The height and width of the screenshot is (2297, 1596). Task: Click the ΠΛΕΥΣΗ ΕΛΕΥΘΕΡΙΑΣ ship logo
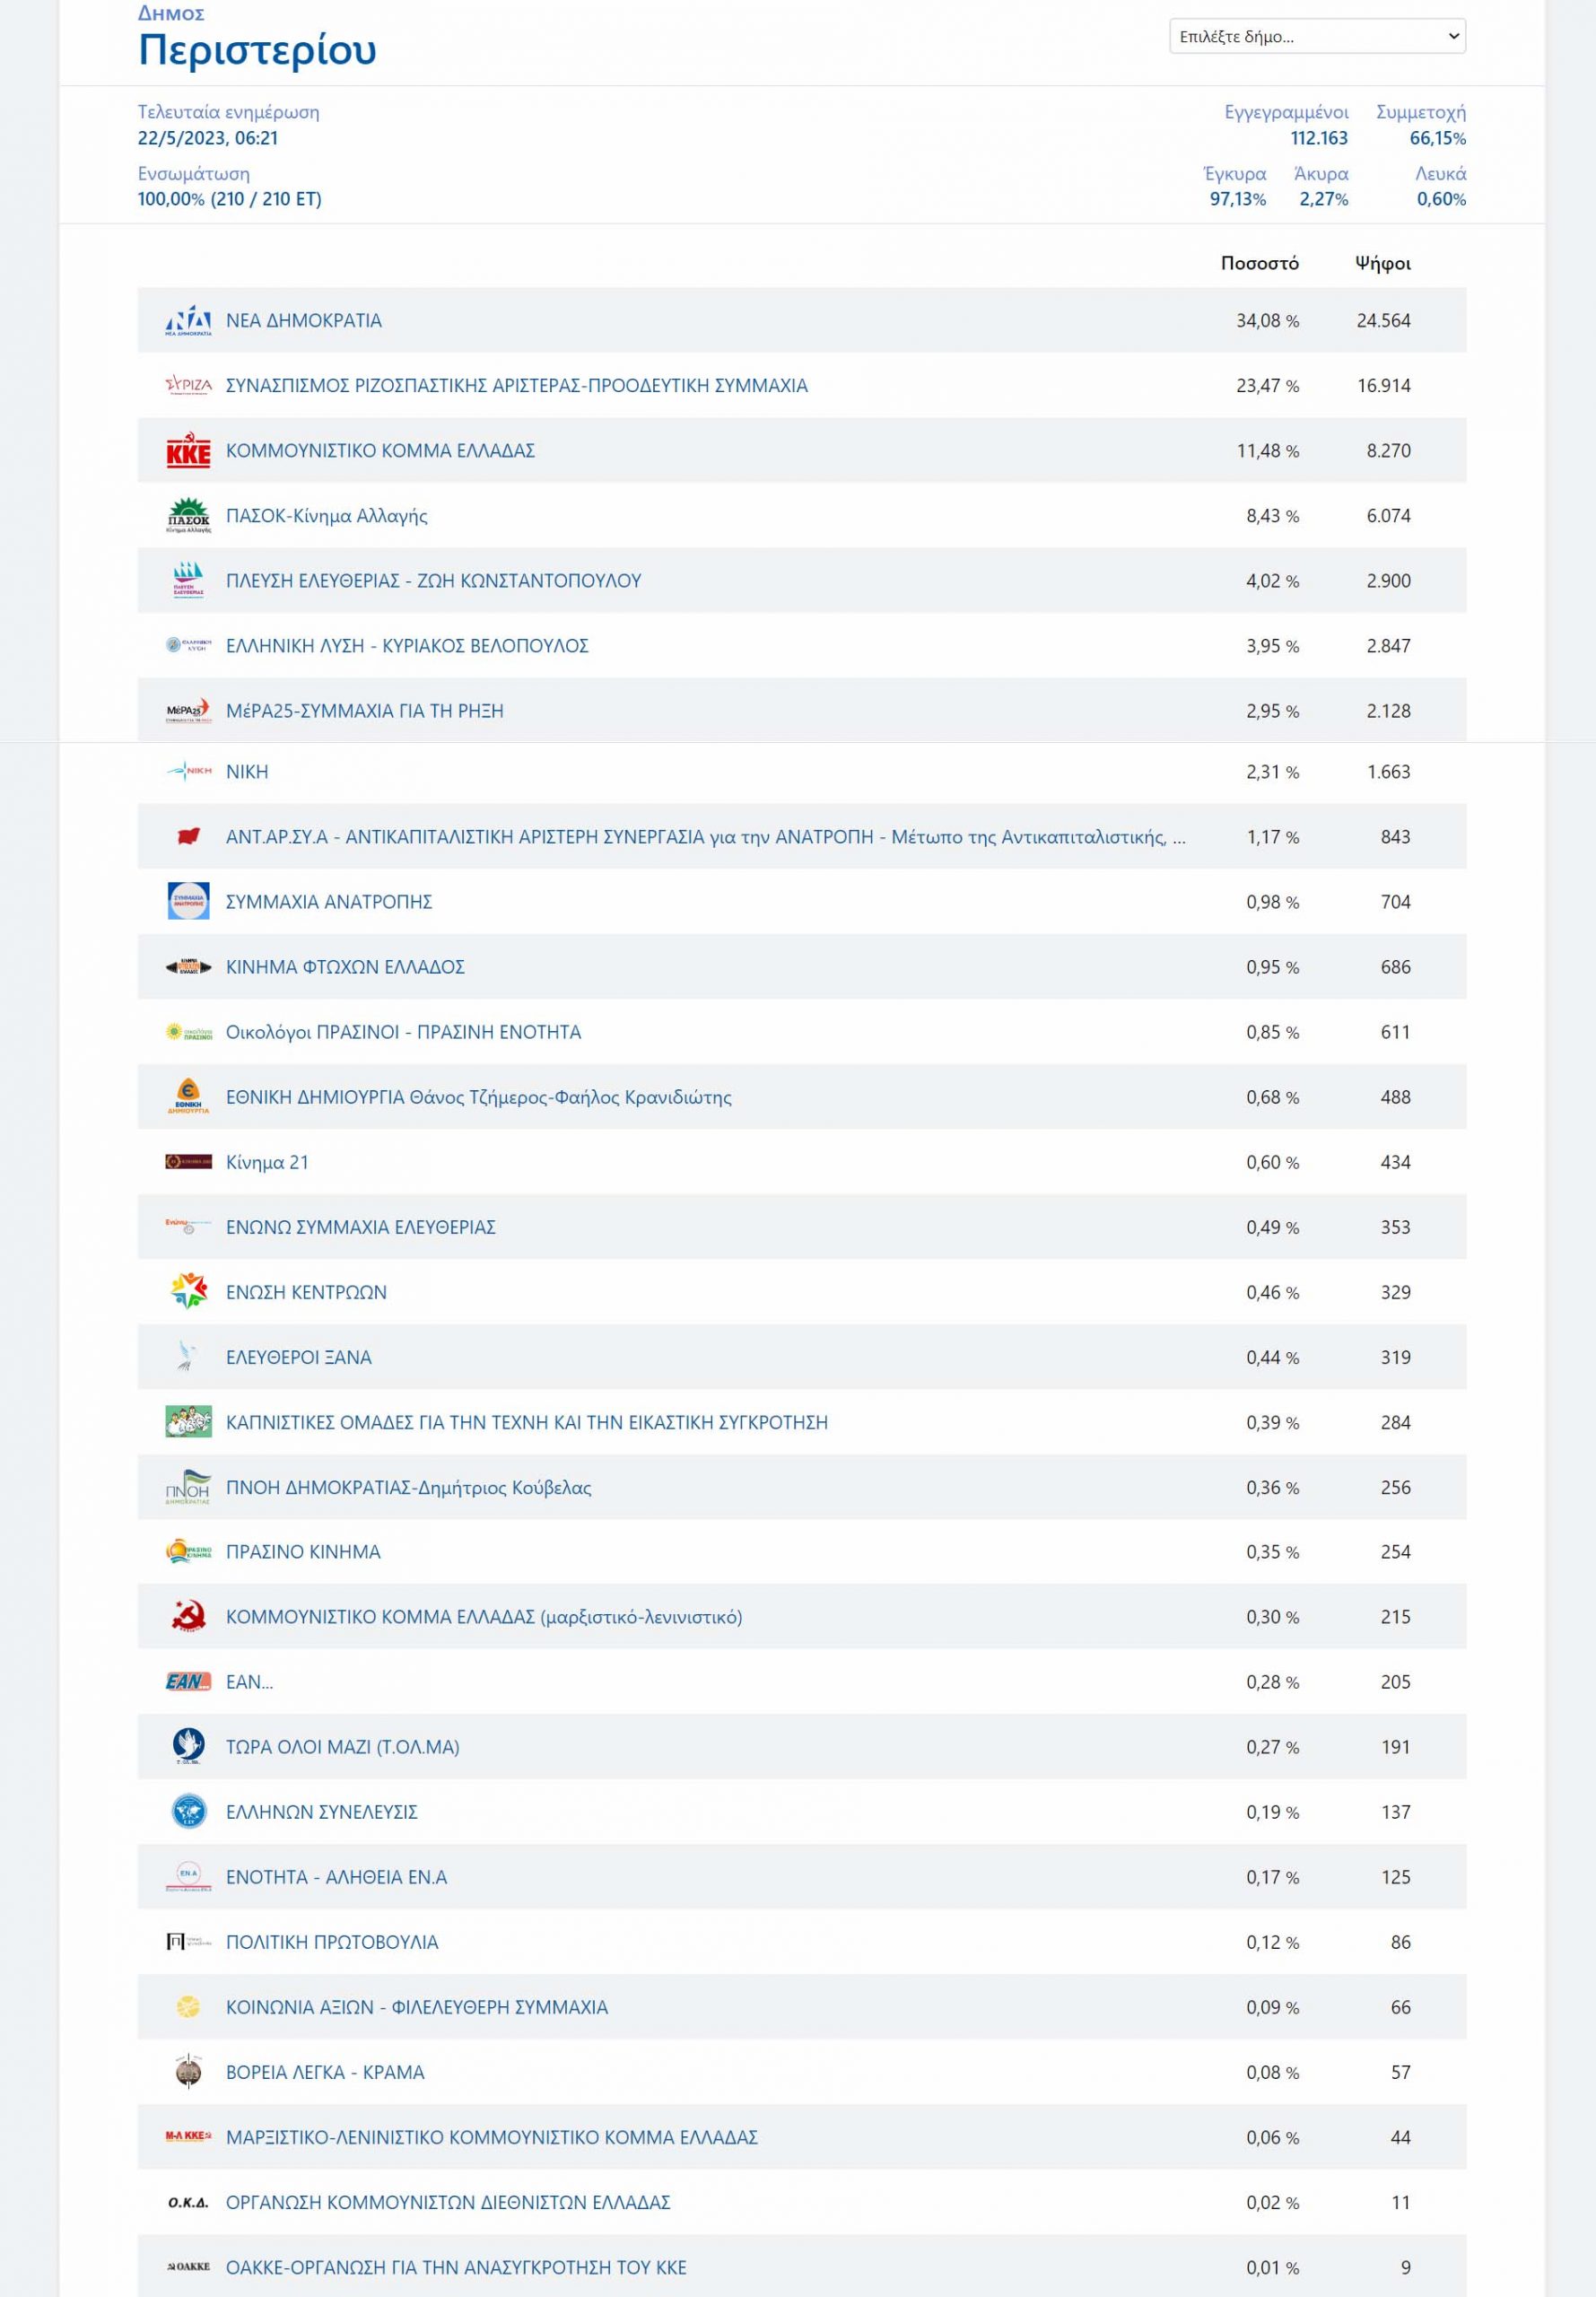188,581
